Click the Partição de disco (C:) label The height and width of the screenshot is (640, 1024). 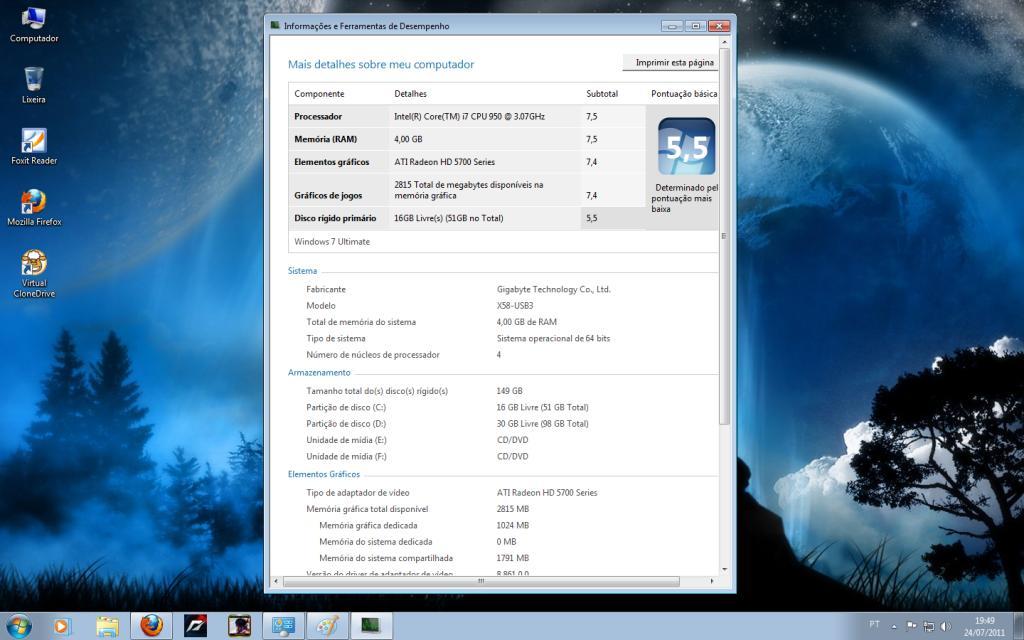pyautogui.click(x=346, y=408)
